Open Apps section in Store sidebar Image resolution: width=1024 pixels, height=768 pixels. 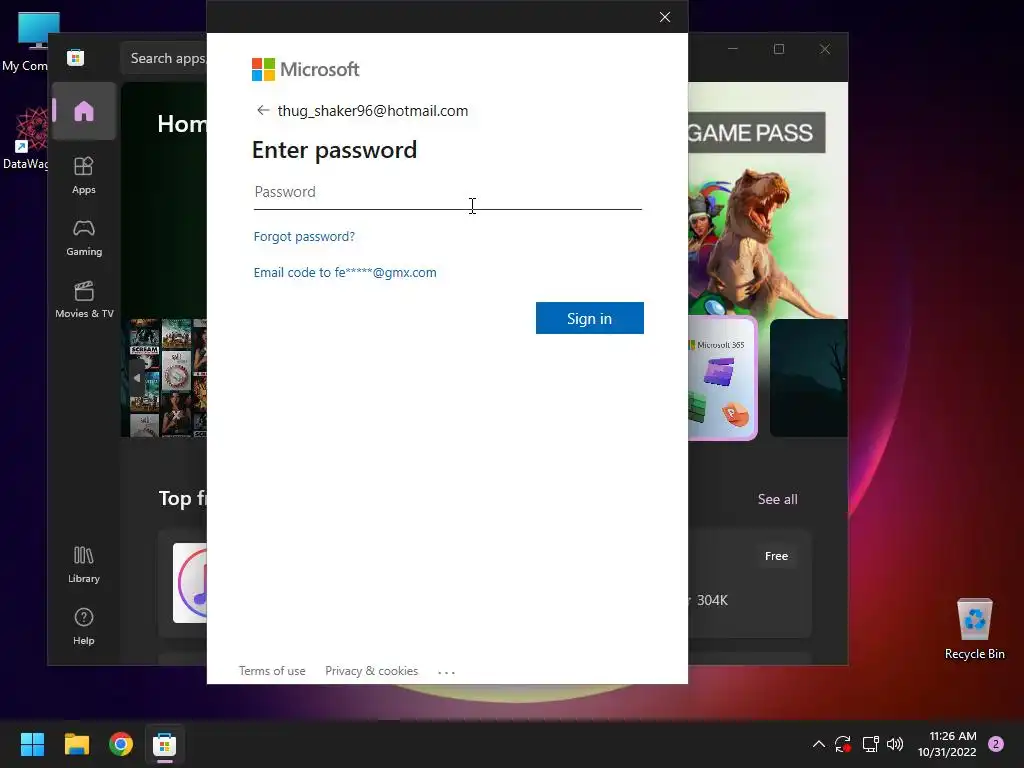pos(84,175)
